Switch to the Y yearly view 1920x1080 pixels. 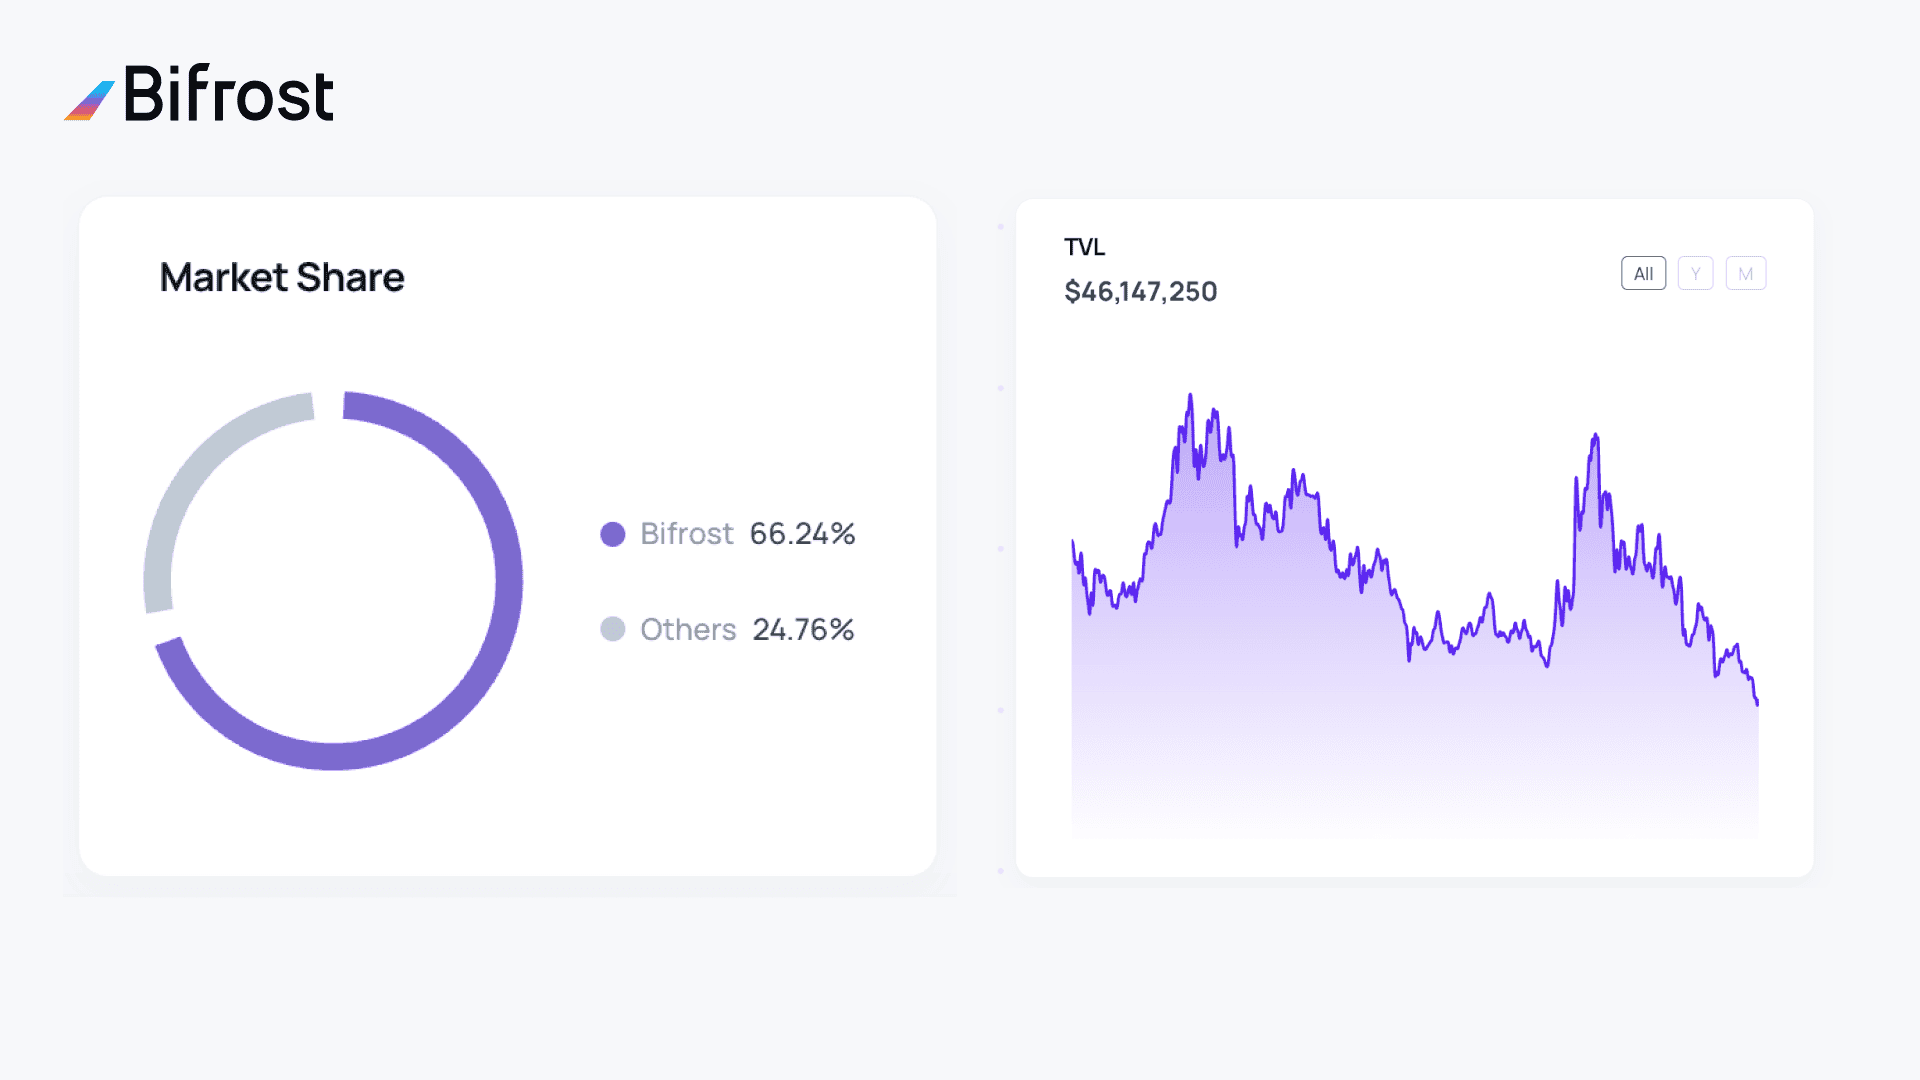[x=1695, y=272]
